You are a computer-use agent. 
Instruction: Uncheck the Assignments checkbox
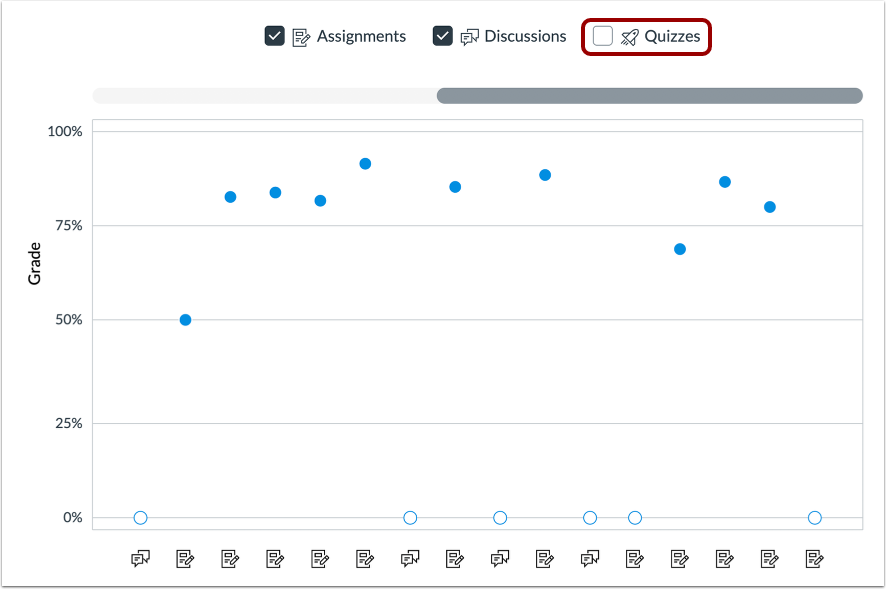[x=275, y=36]
